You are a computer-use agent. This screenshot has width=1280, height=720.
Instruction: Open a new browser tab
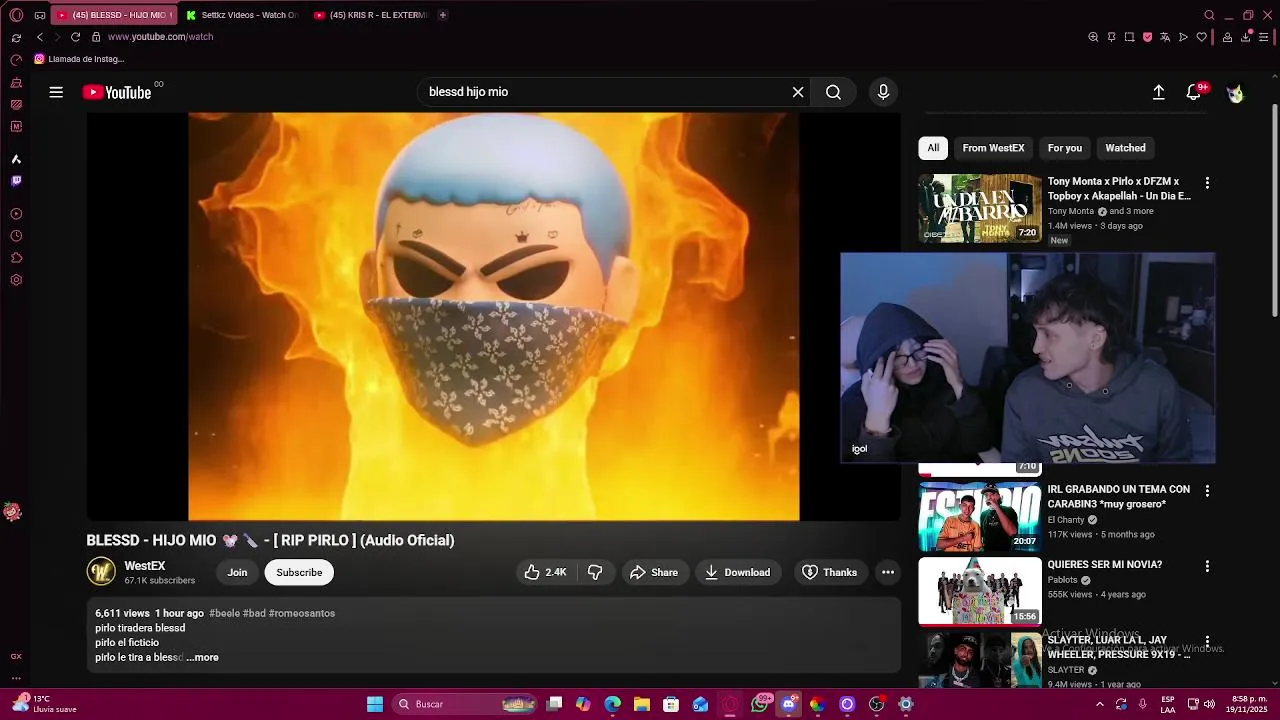442,15
